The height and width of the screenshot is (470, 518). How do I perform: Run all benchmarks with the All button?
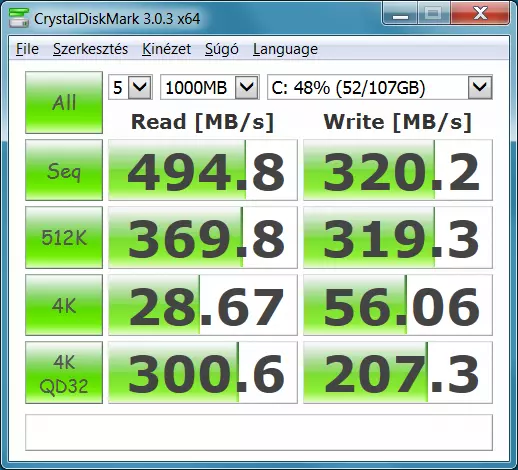(64, 102)
